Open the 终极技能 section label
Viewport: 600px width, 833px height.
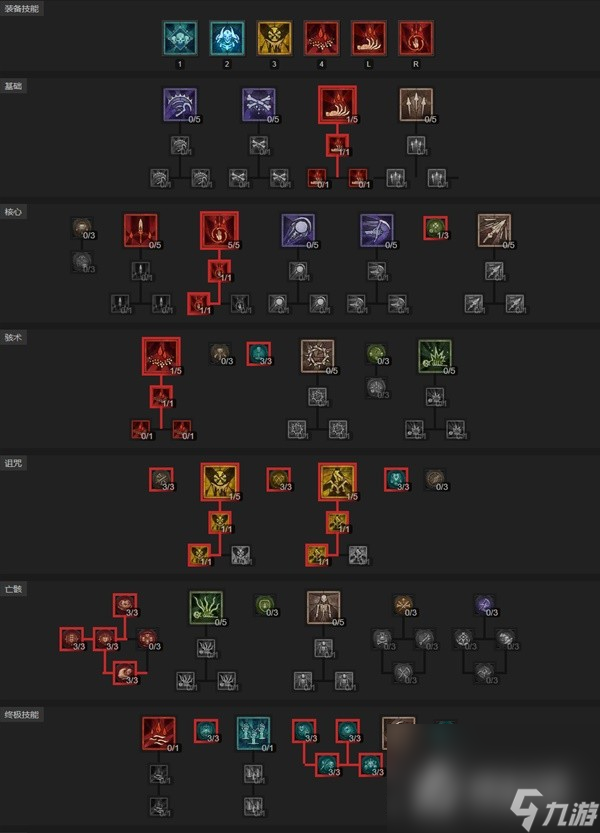(x=22, y=715)
